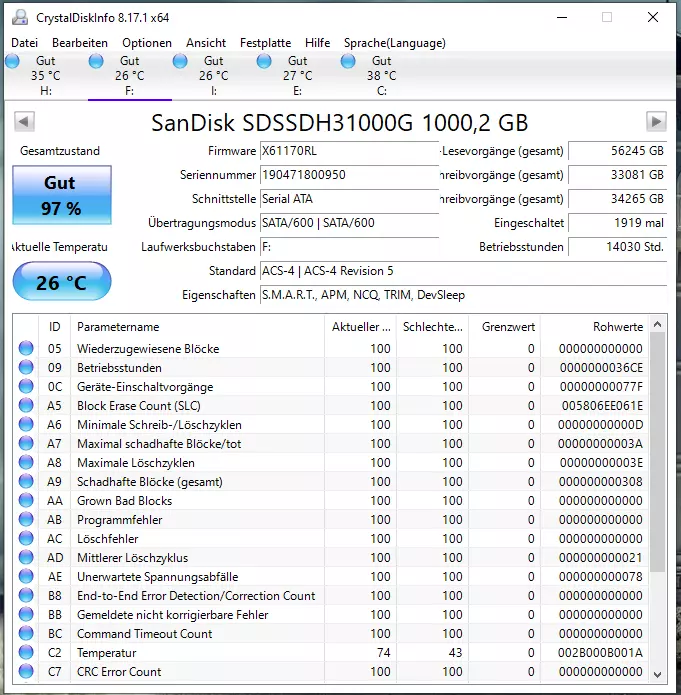The height and width of the screenshot is (695, 681).
Task: Click status icon for Block Erase Count
Action: (x=26, y=406)
